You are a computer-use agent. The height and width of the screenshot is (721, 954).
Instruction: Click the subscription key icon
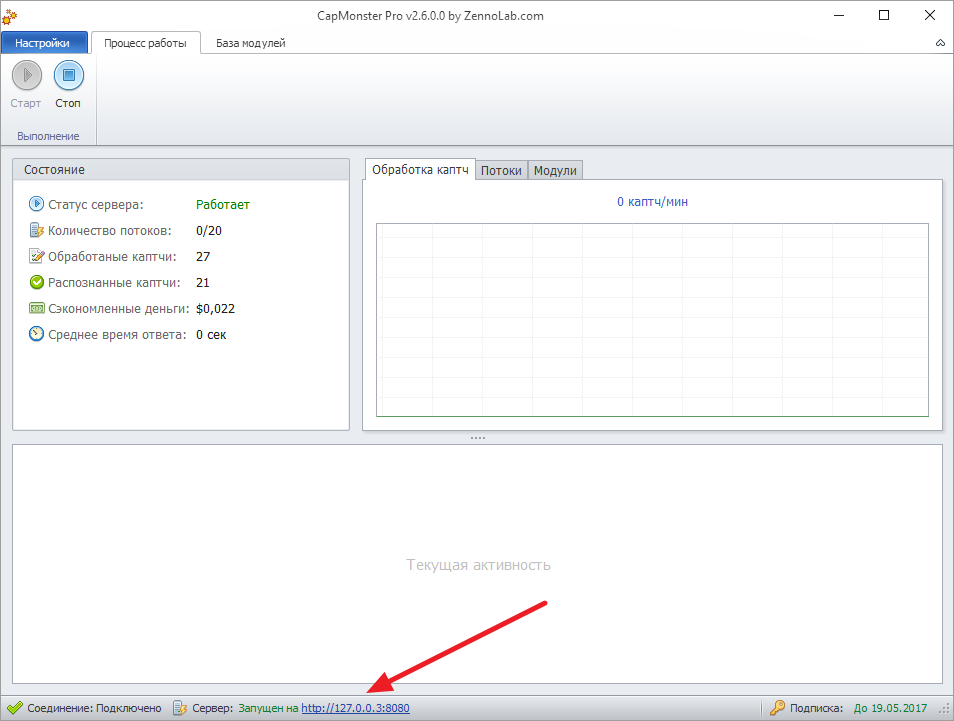[777, 708]
